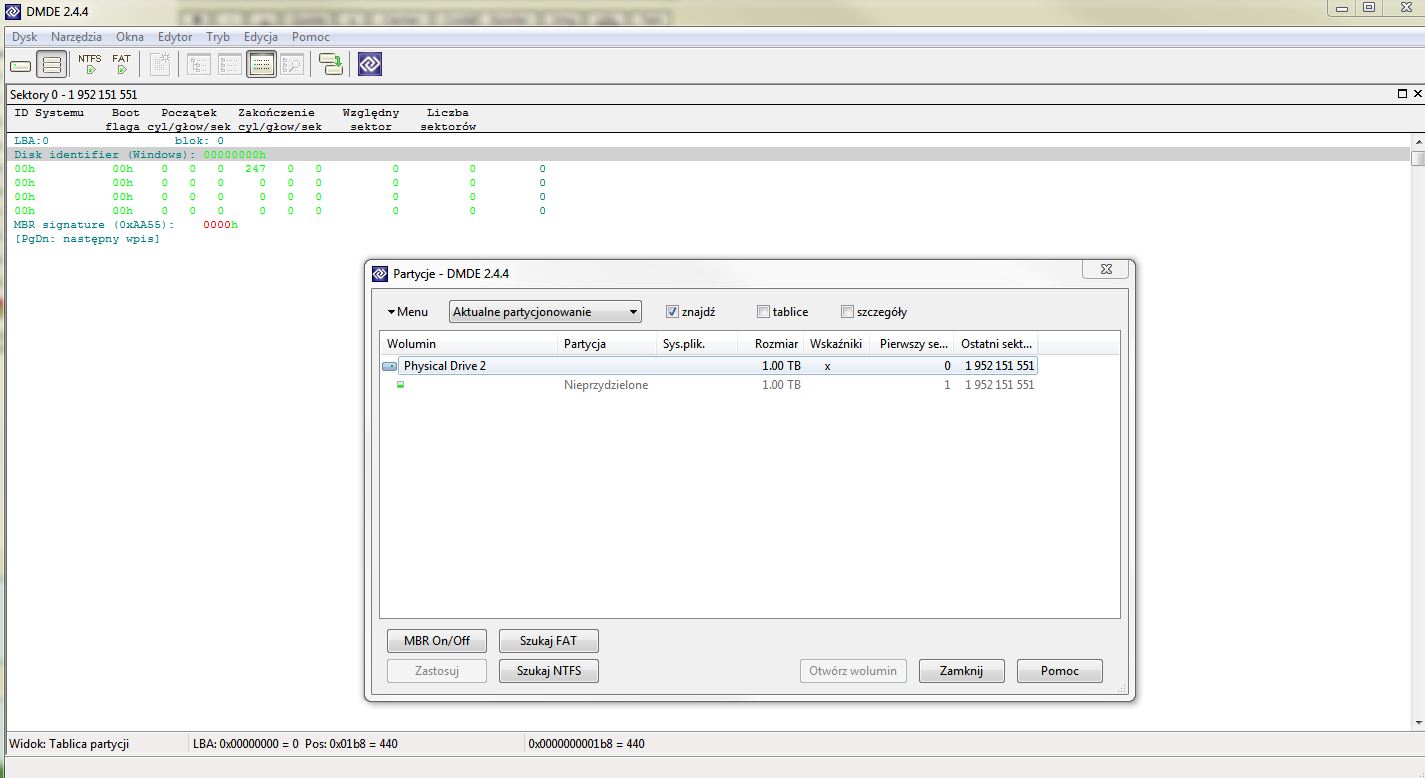Click the 1 952 151 551 value in Physical Drive 2 row
The image size is (1425, 778).
(x=1000, y=366)
